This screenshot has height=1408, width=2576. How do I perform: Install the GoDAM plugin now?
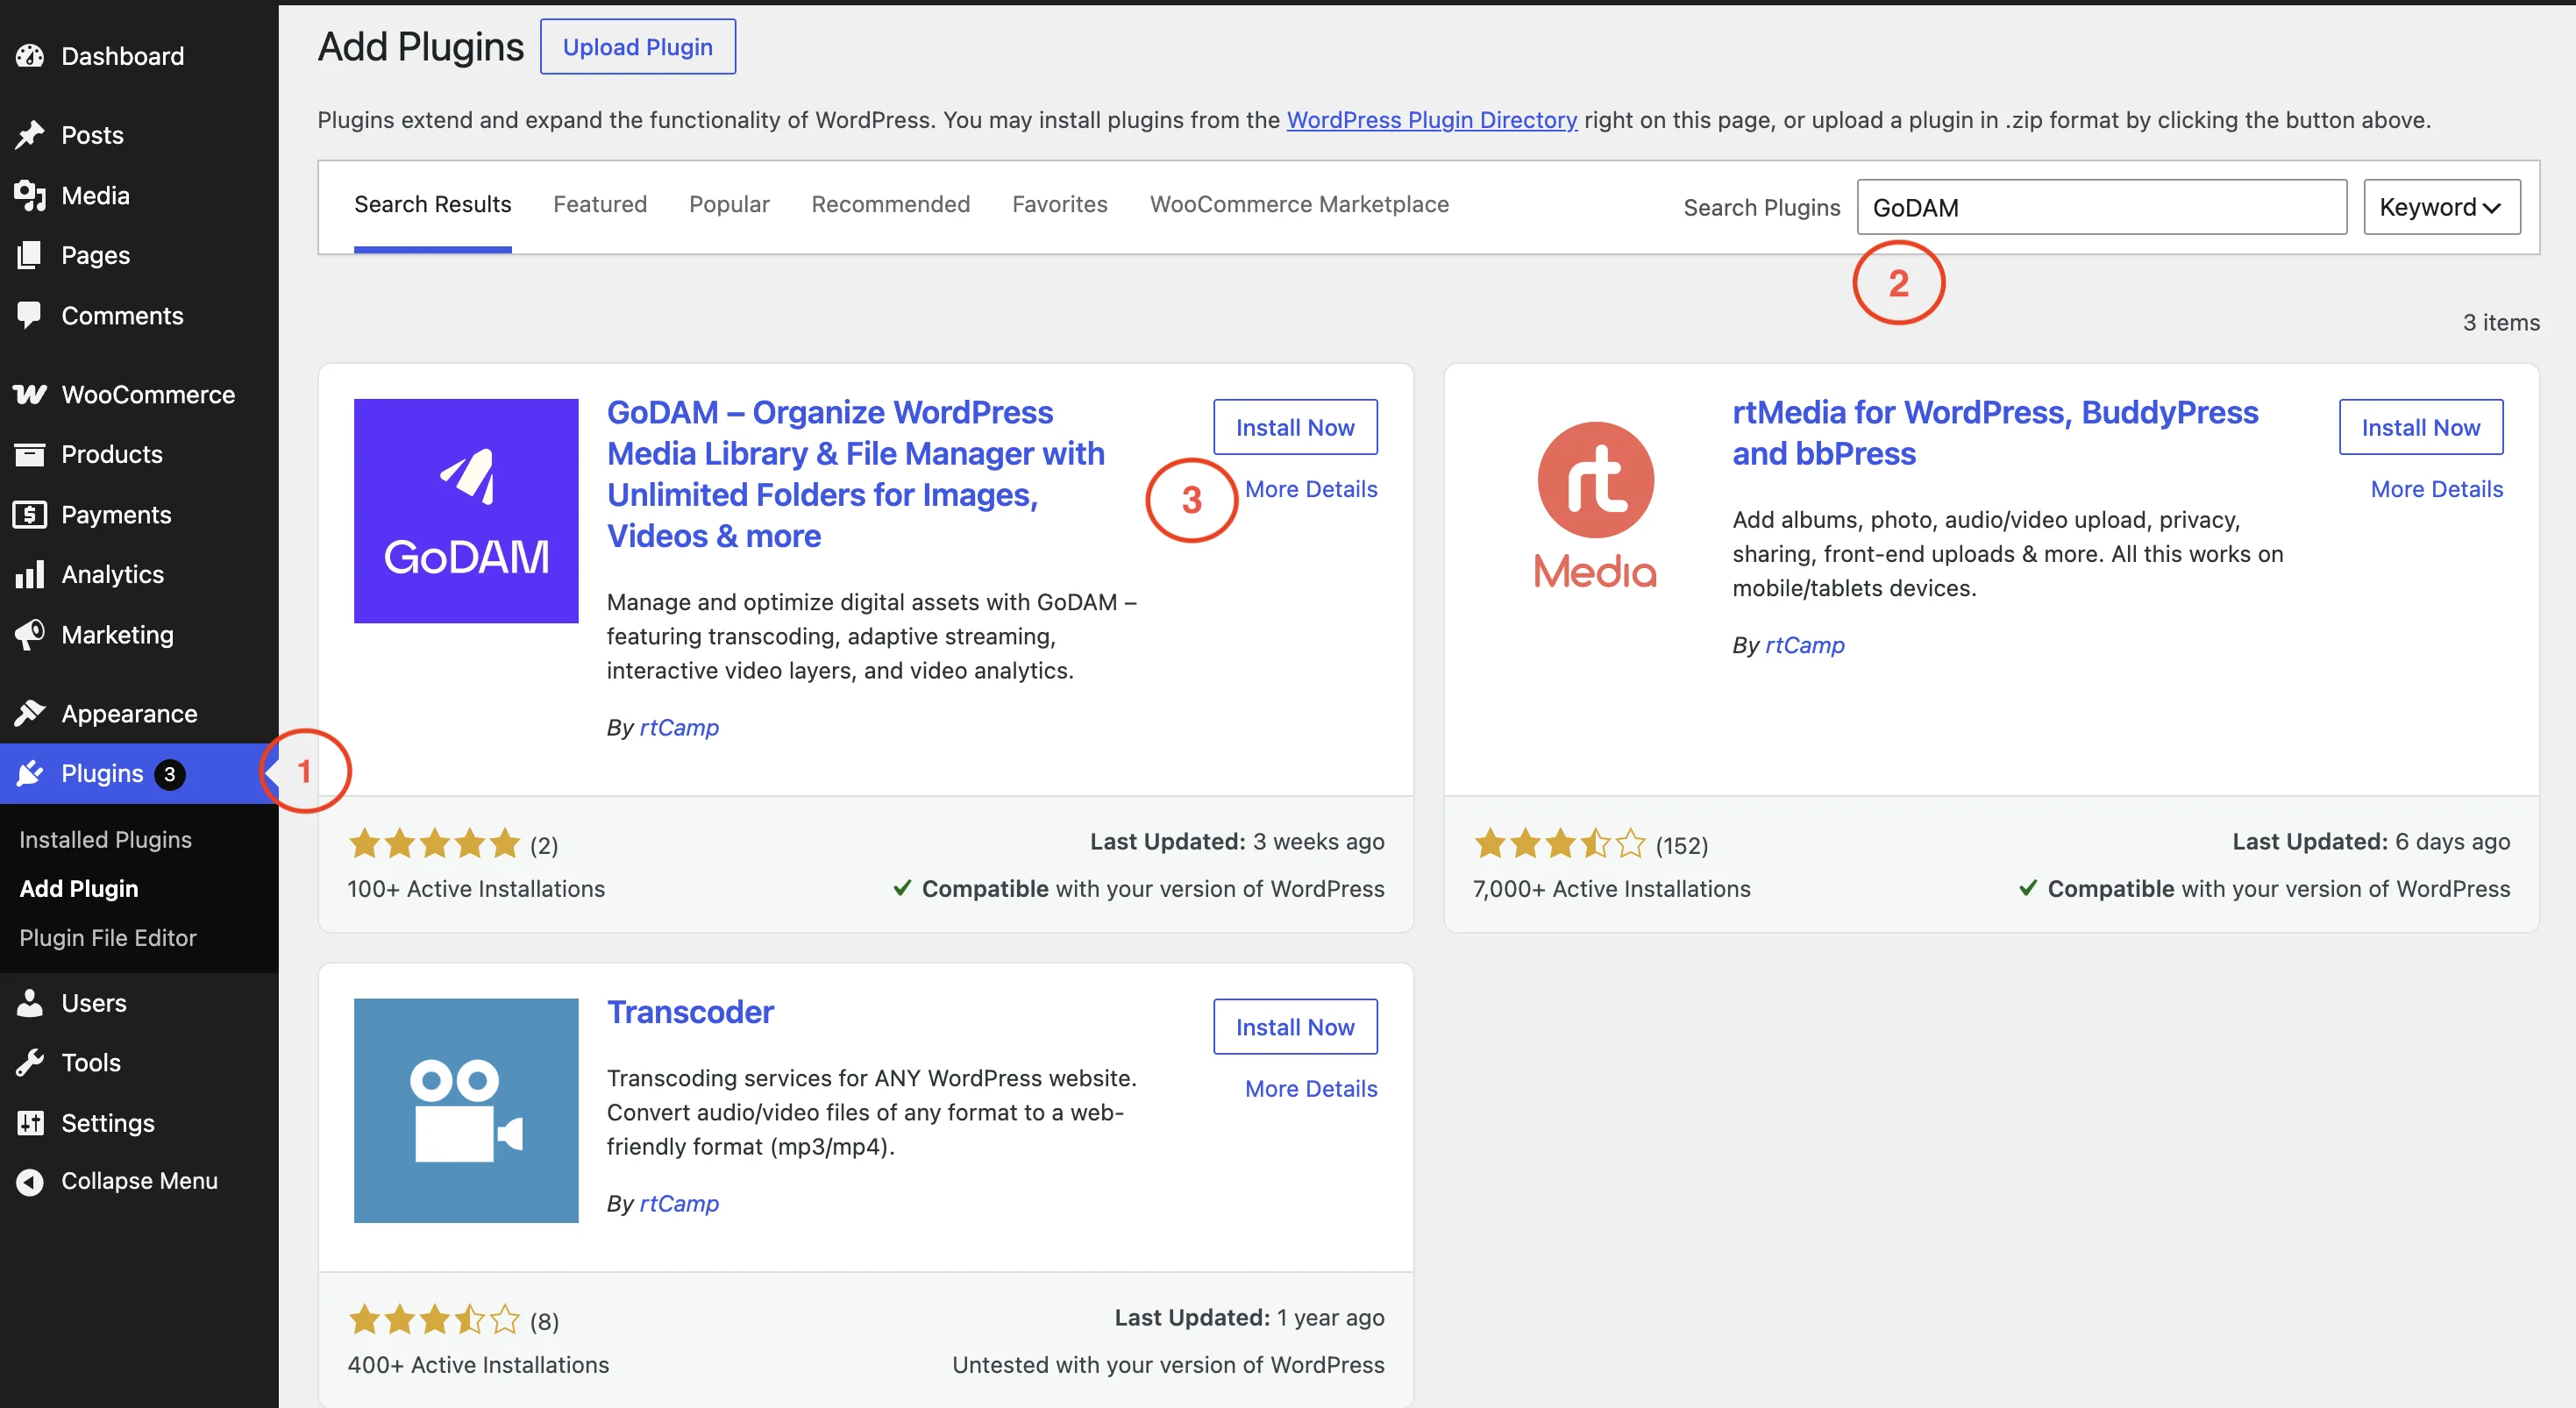pos(1295,427)
